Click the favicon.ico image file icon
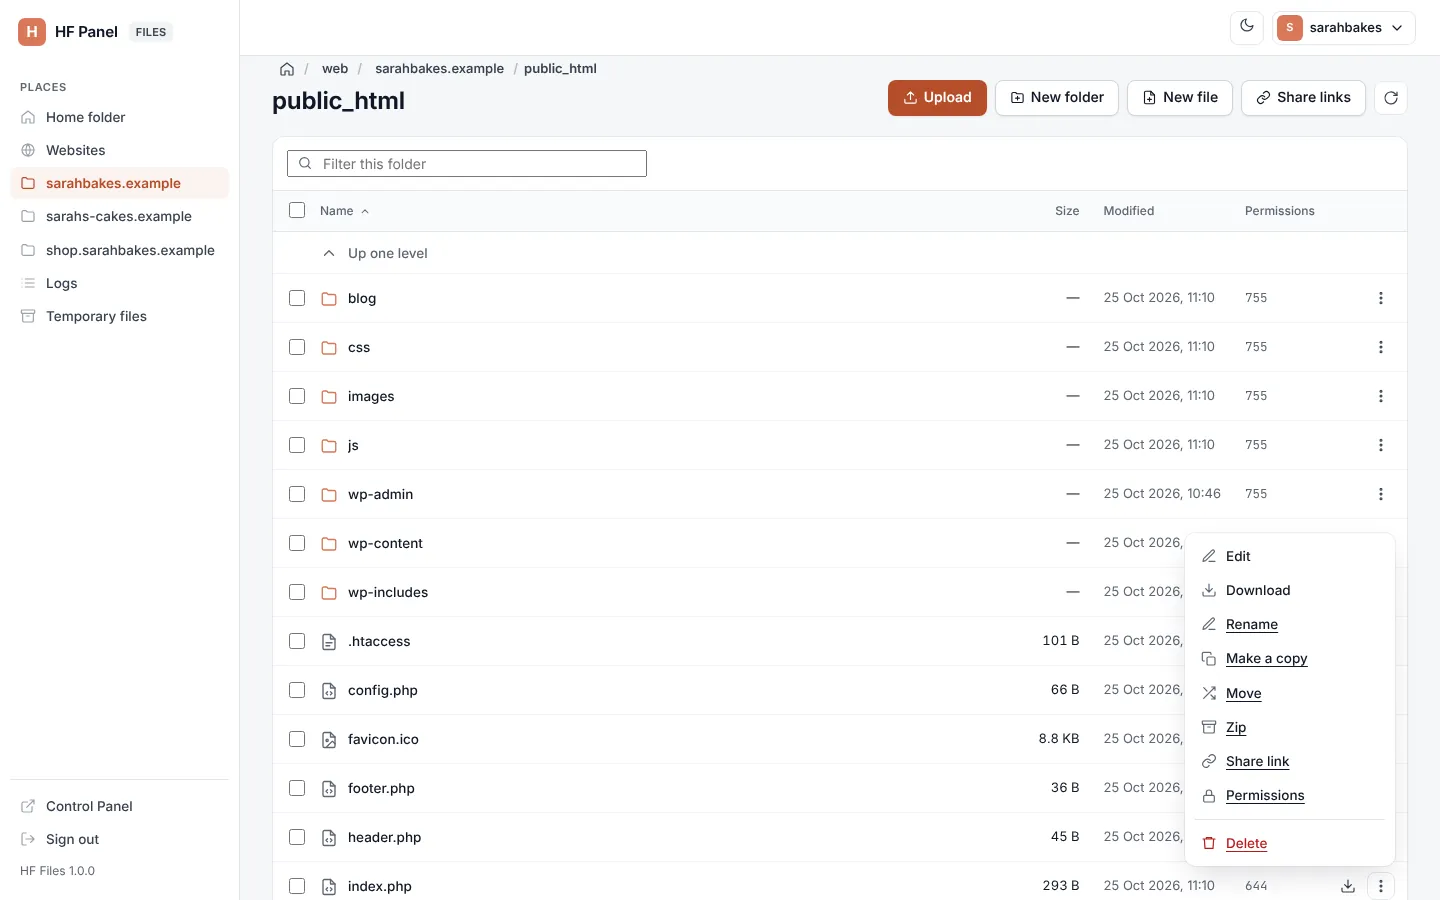 click(329, 740)
